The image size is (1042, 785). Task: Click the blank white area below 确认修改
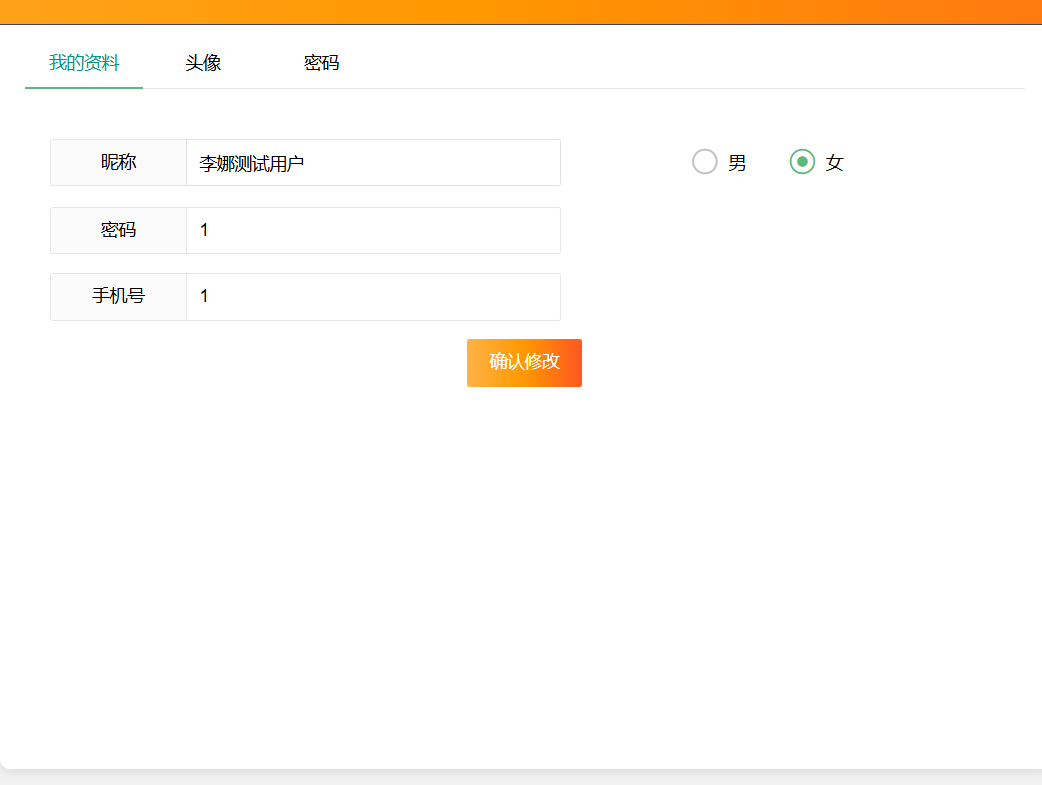coord(524,560)
